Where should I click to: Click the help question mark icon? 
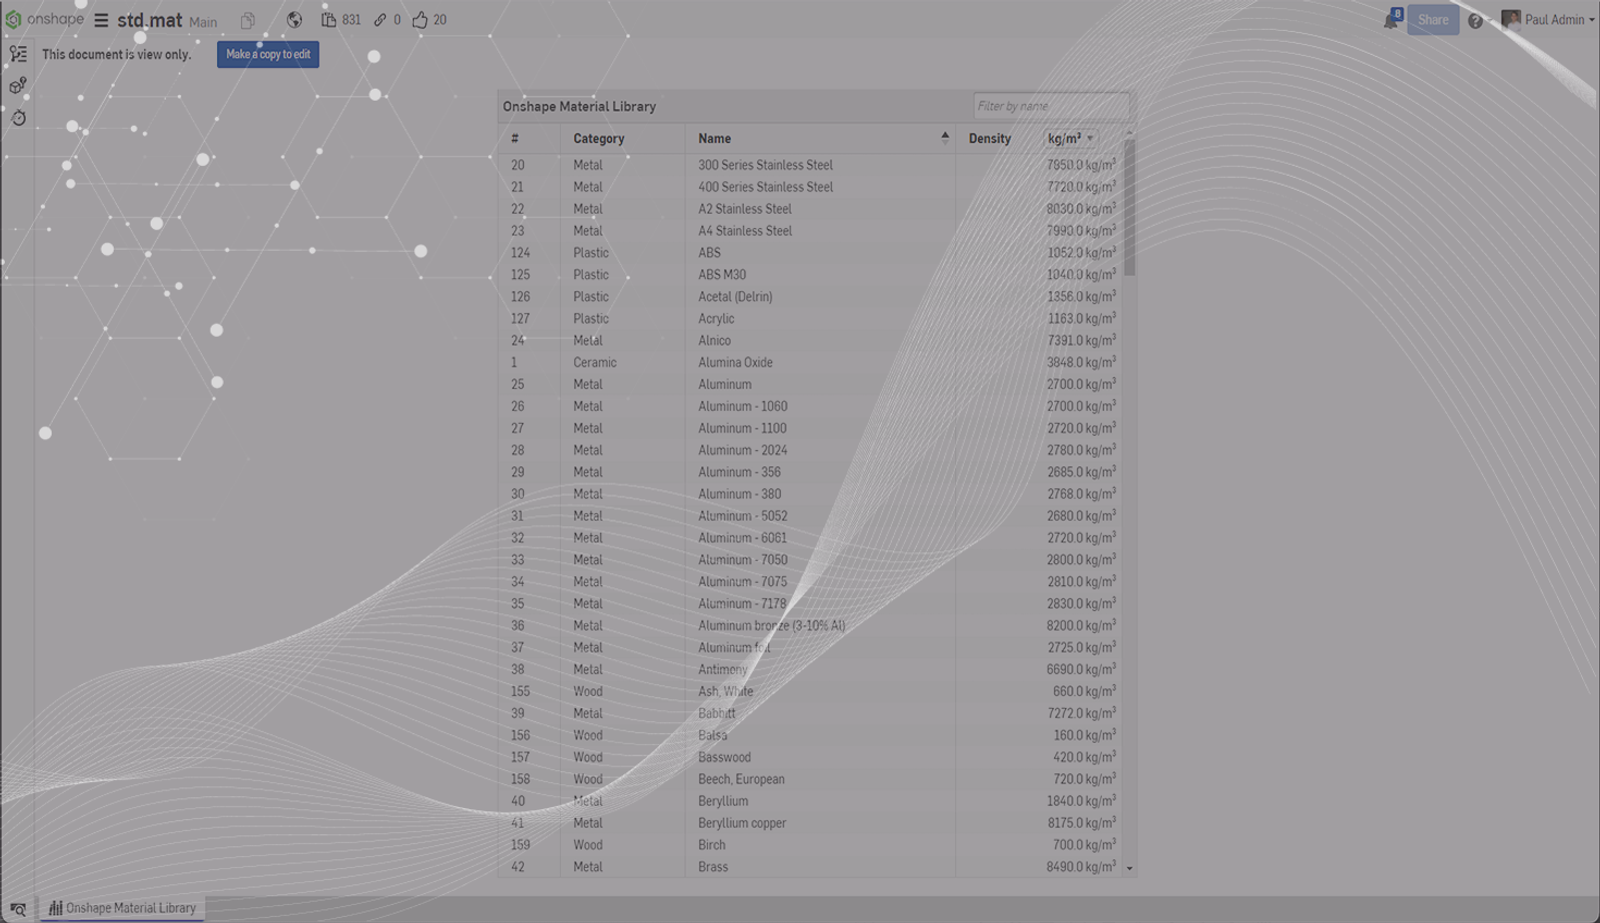pyautogui.click(x=1475, y=21)
